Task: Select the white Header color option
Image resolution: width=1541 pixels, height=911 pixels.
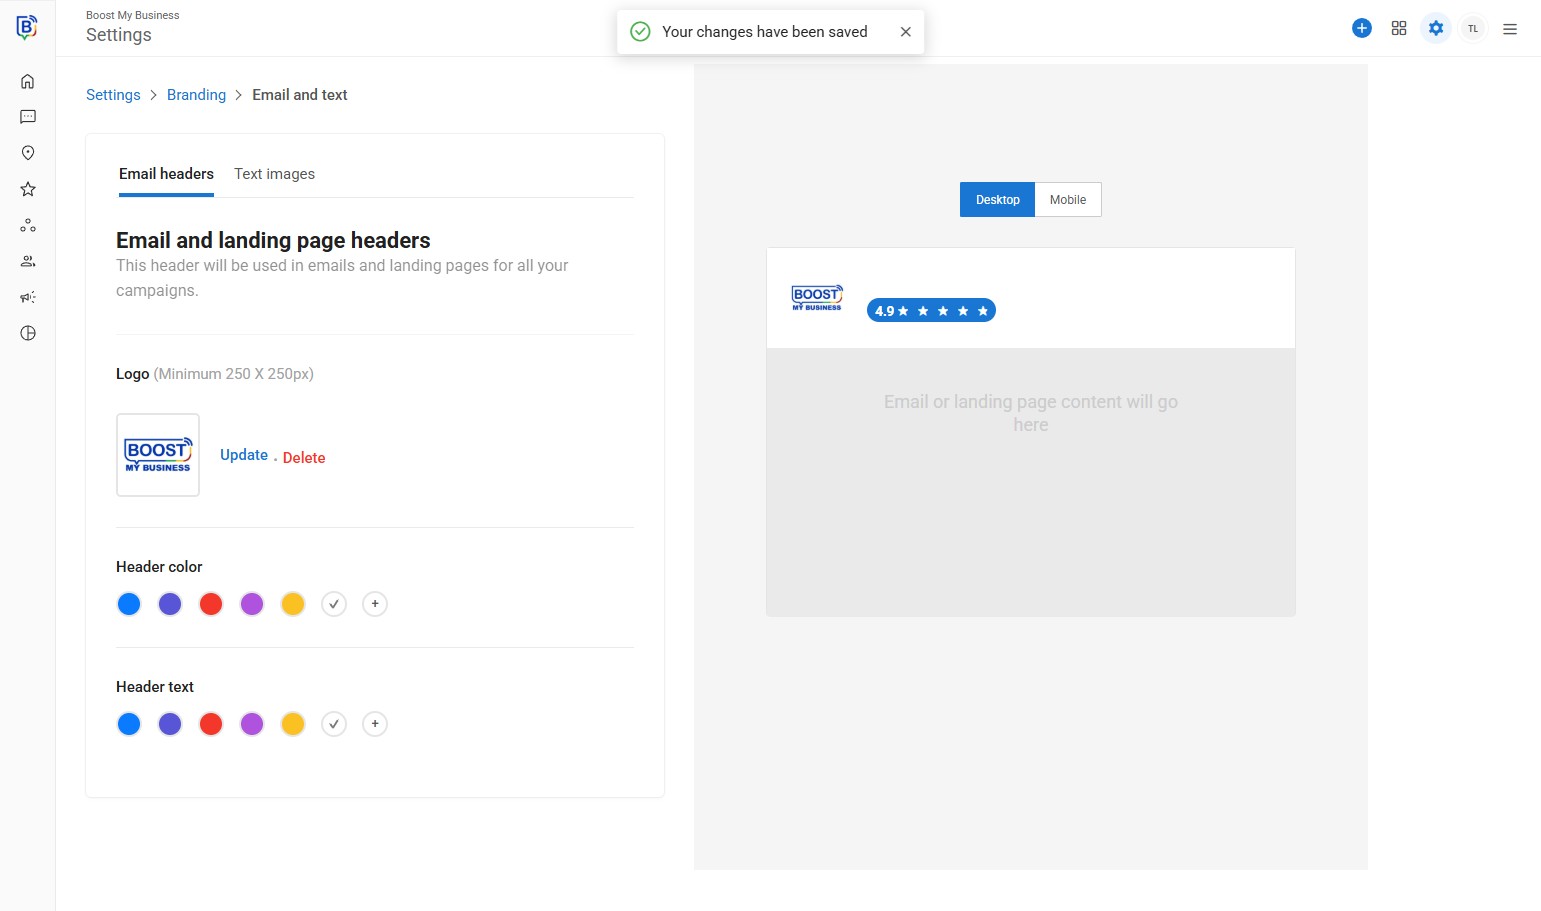Action: 334,604
